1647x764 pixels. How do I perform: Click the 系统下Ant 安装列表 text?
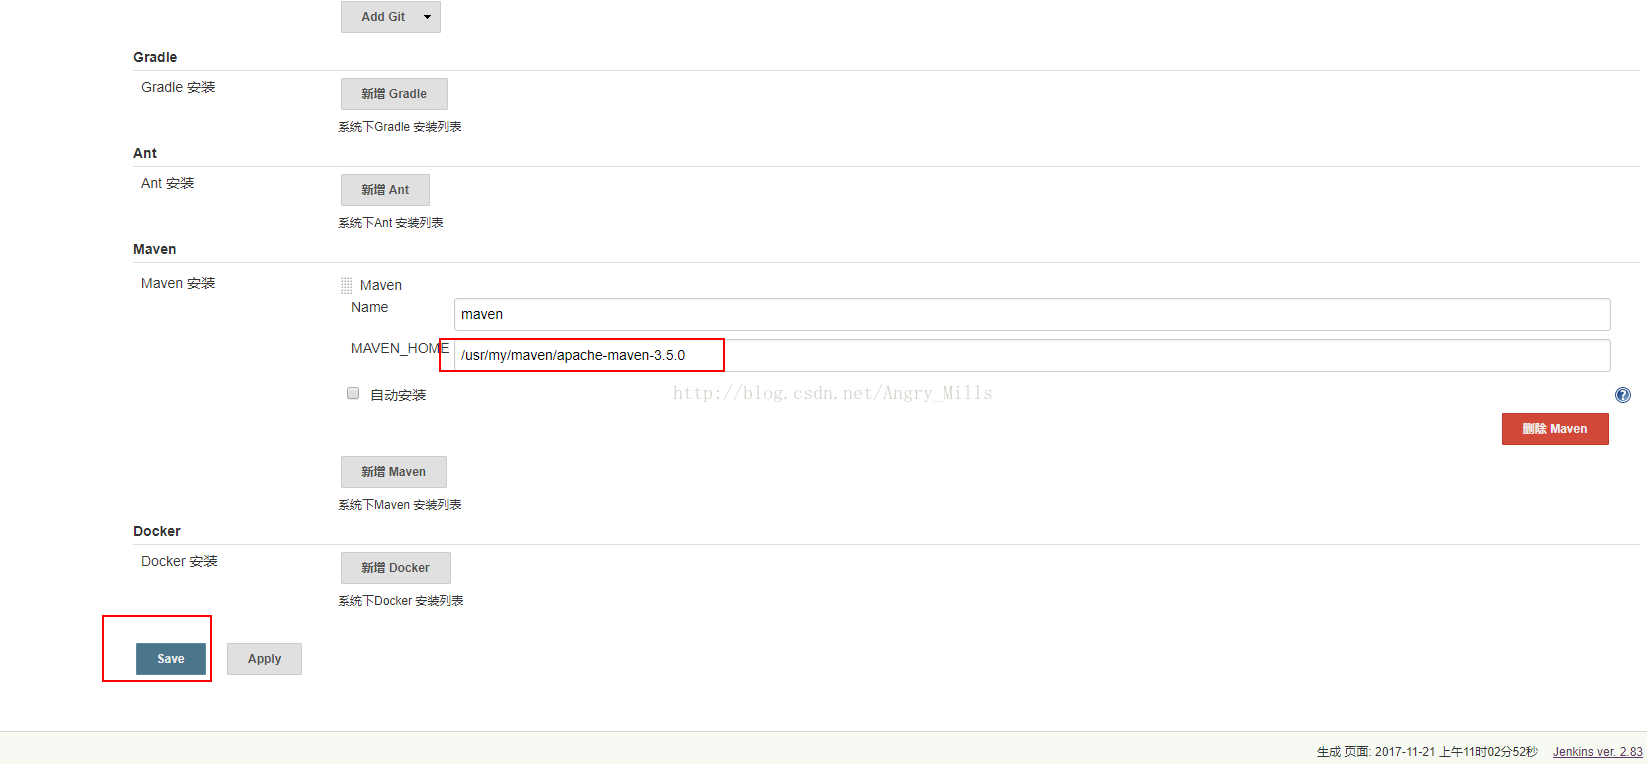[x=391, y=223]
